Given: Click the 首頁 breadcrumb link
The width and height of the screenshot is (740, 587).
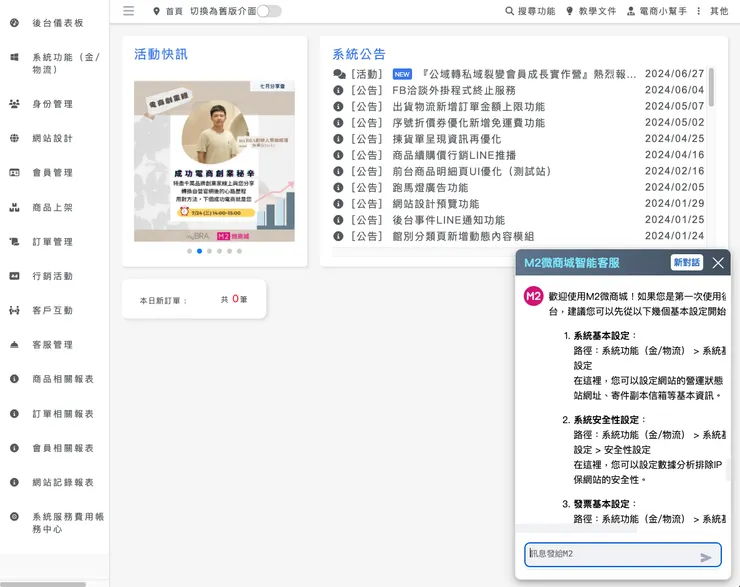Looking at the screenshot, I should pos(174,11).
